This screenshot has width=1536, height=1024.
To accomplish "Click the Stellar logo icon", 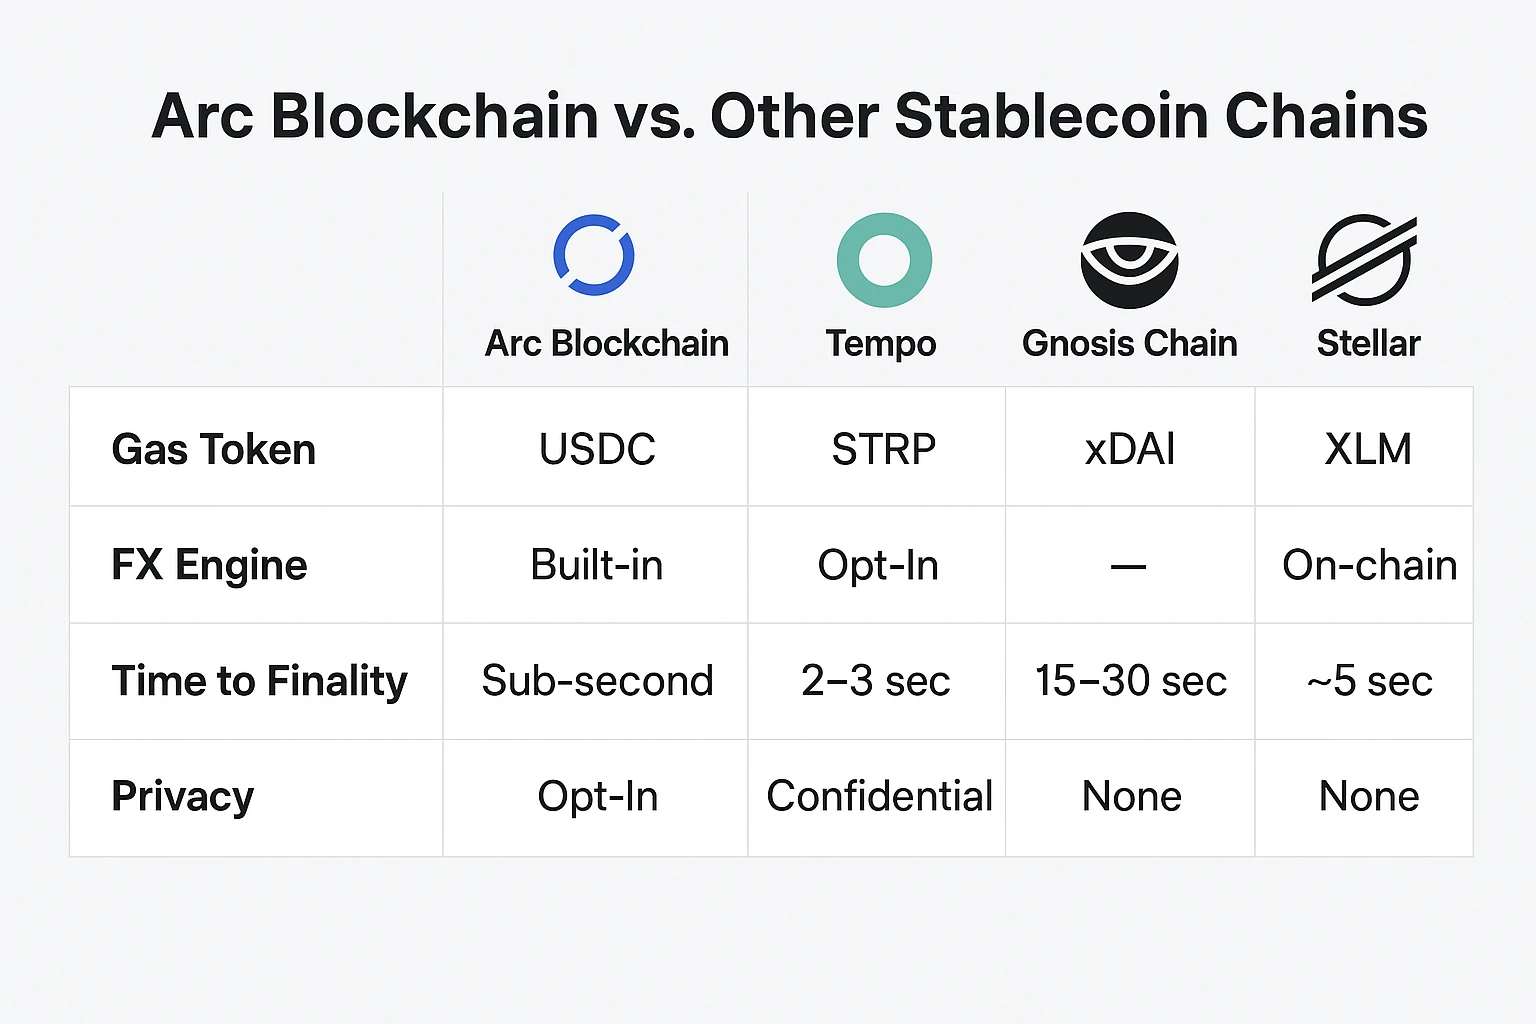I will (1364, 260).
